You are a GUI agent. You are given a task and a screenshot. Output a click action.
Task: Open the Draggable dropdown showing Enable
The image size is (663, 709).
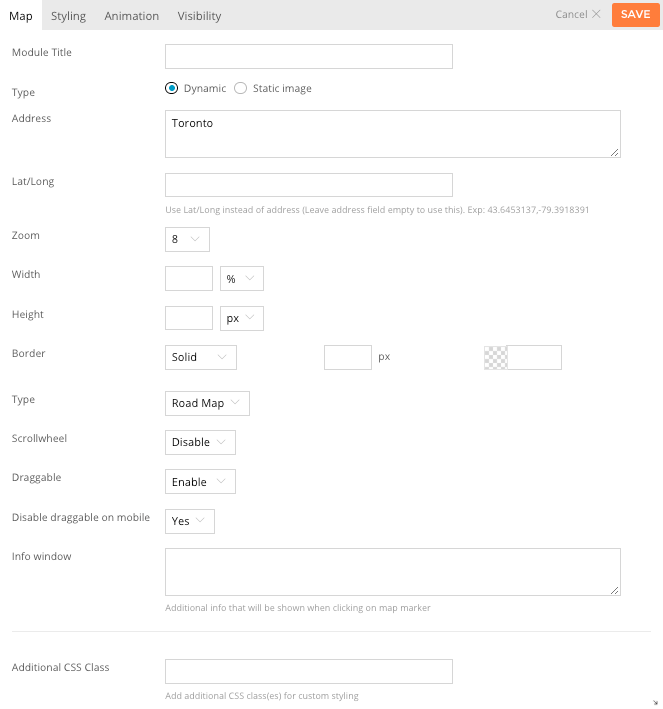200,482
